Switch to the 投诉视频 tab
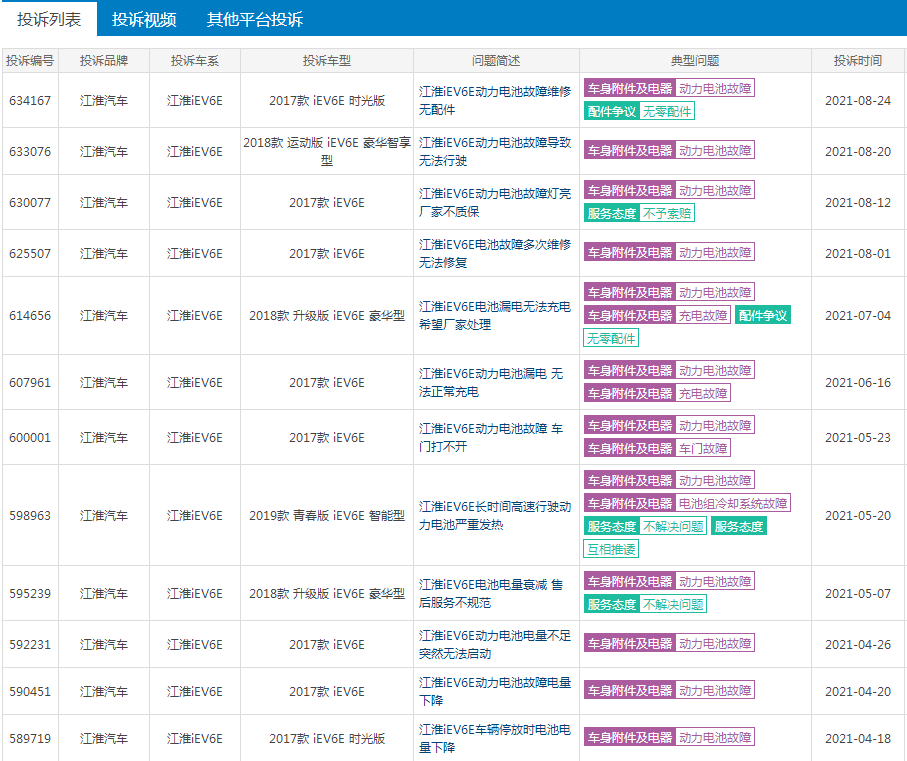 (x=144, y=20)
